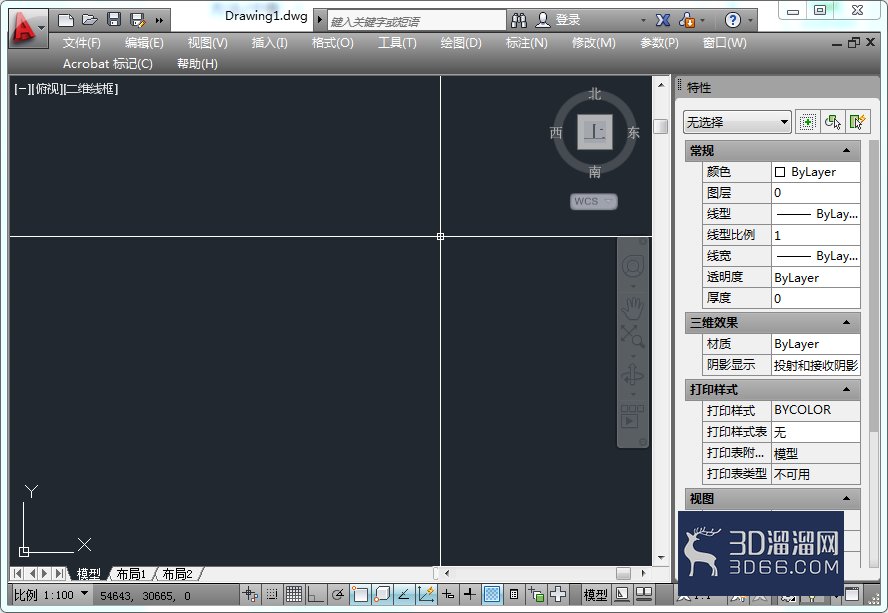Collapse the 常规 section
The width and height of the screenshot is (888, 613).
tap(846, 151)
